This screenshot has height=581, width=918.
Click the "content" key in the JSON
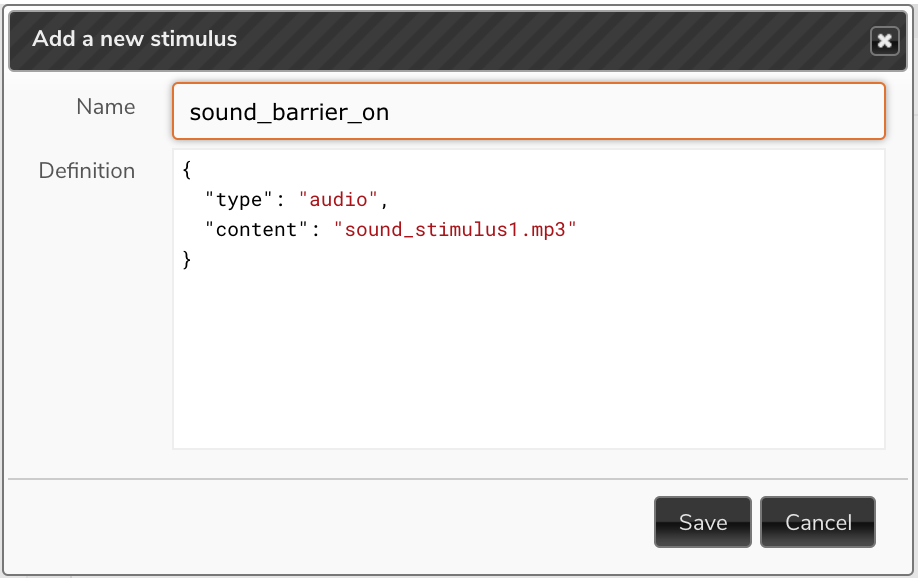(x=256, y=230)
